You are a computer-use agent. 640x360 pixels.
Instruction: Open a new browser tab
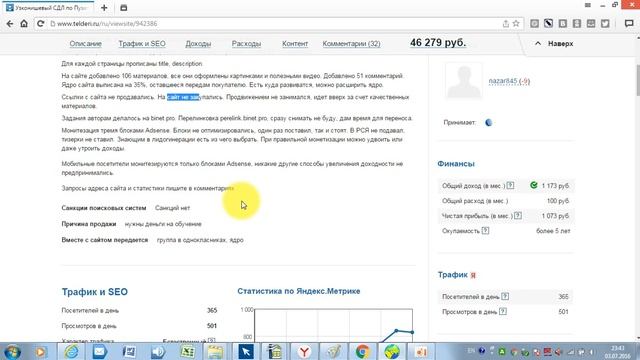coord(104,8)
